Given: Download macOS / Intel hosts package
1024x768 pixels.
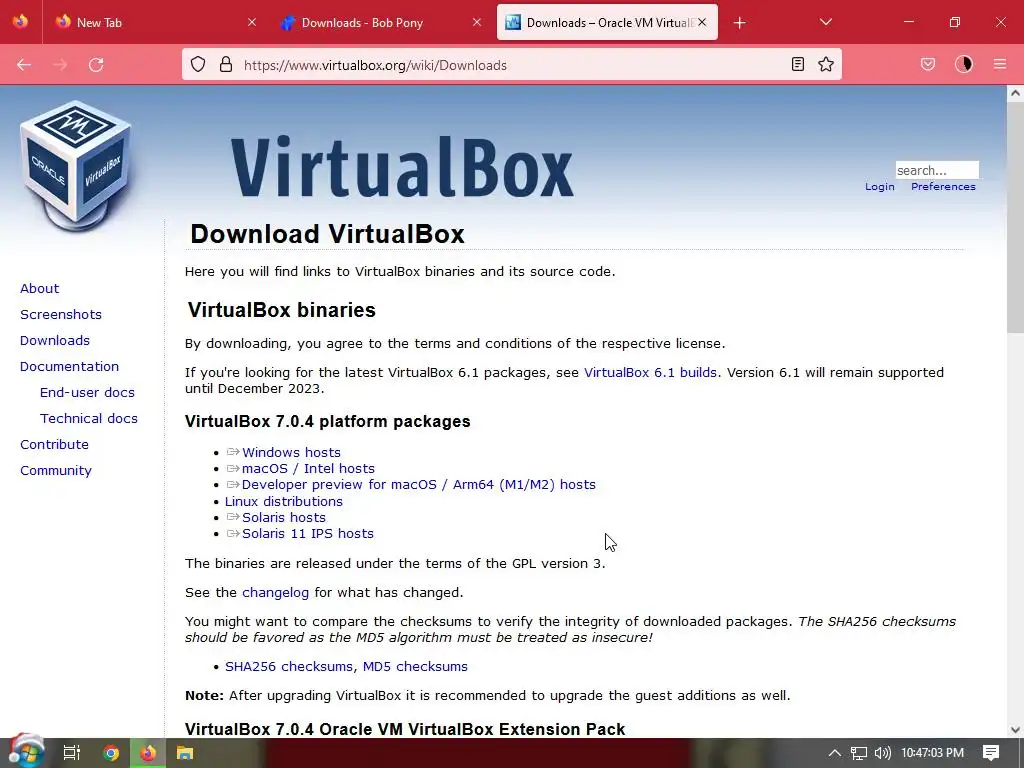Looking at the screenshot, I should pos(308,468).
